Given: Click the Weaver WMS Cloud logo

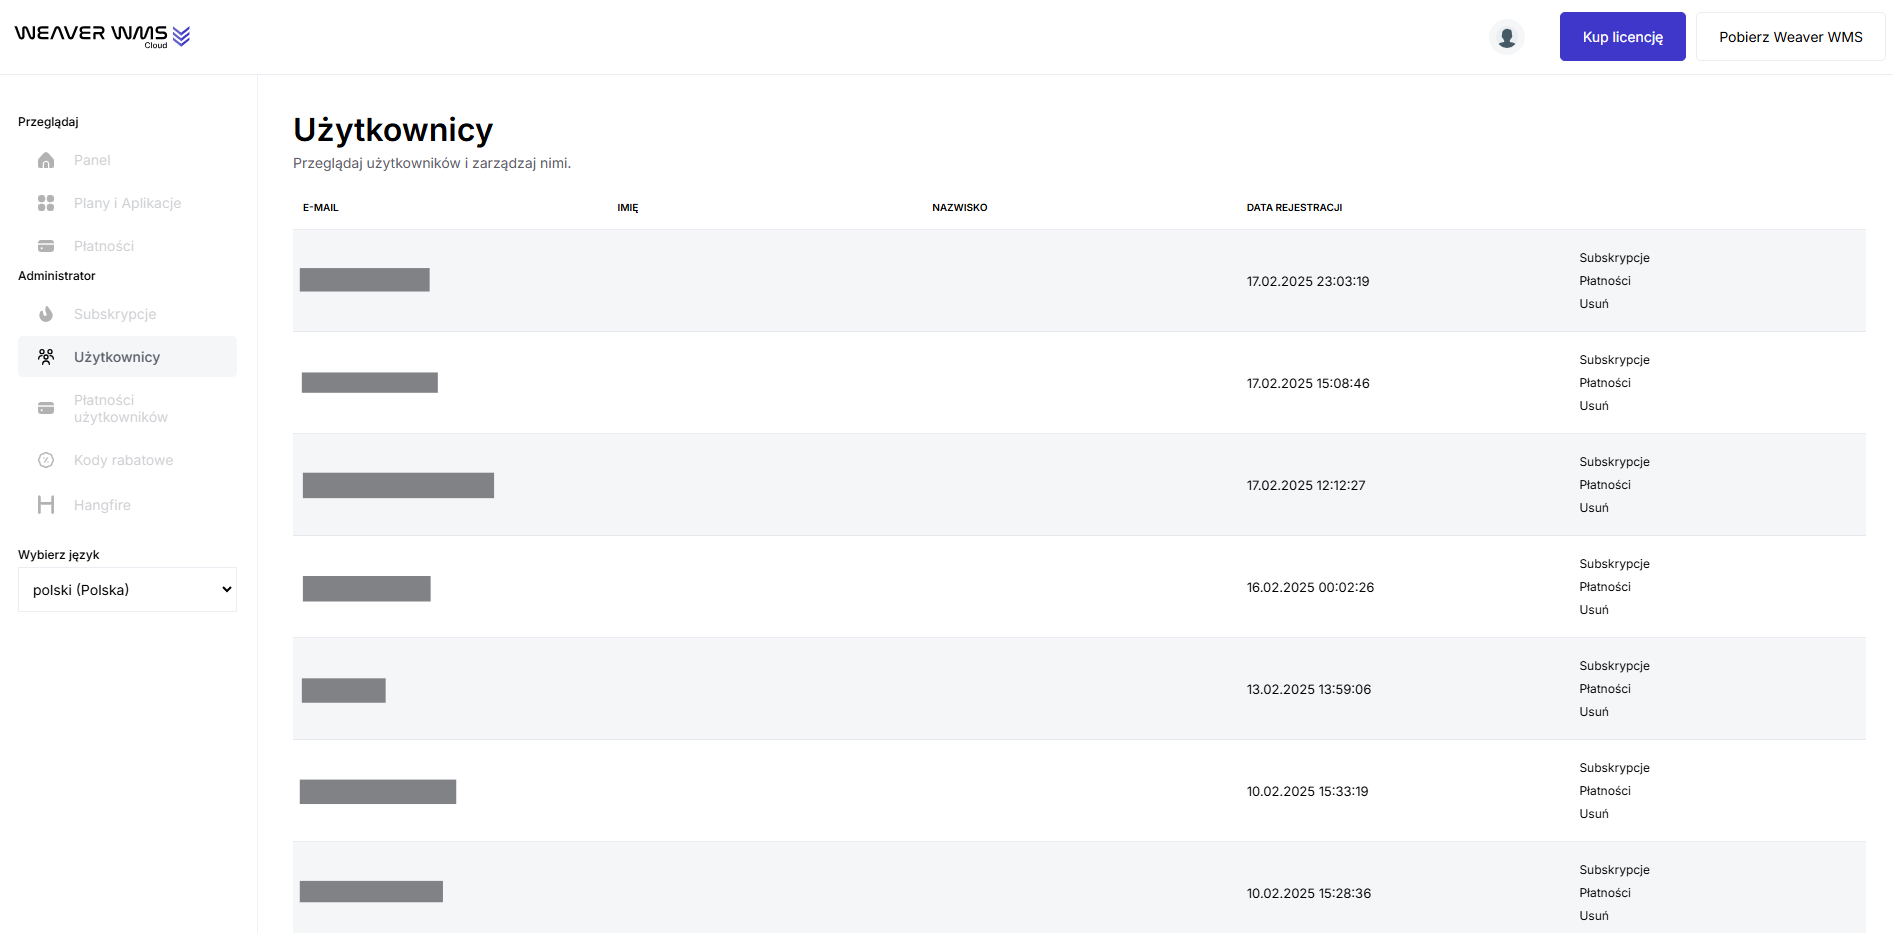Looking at the screenshot, I should click(102, 36).
